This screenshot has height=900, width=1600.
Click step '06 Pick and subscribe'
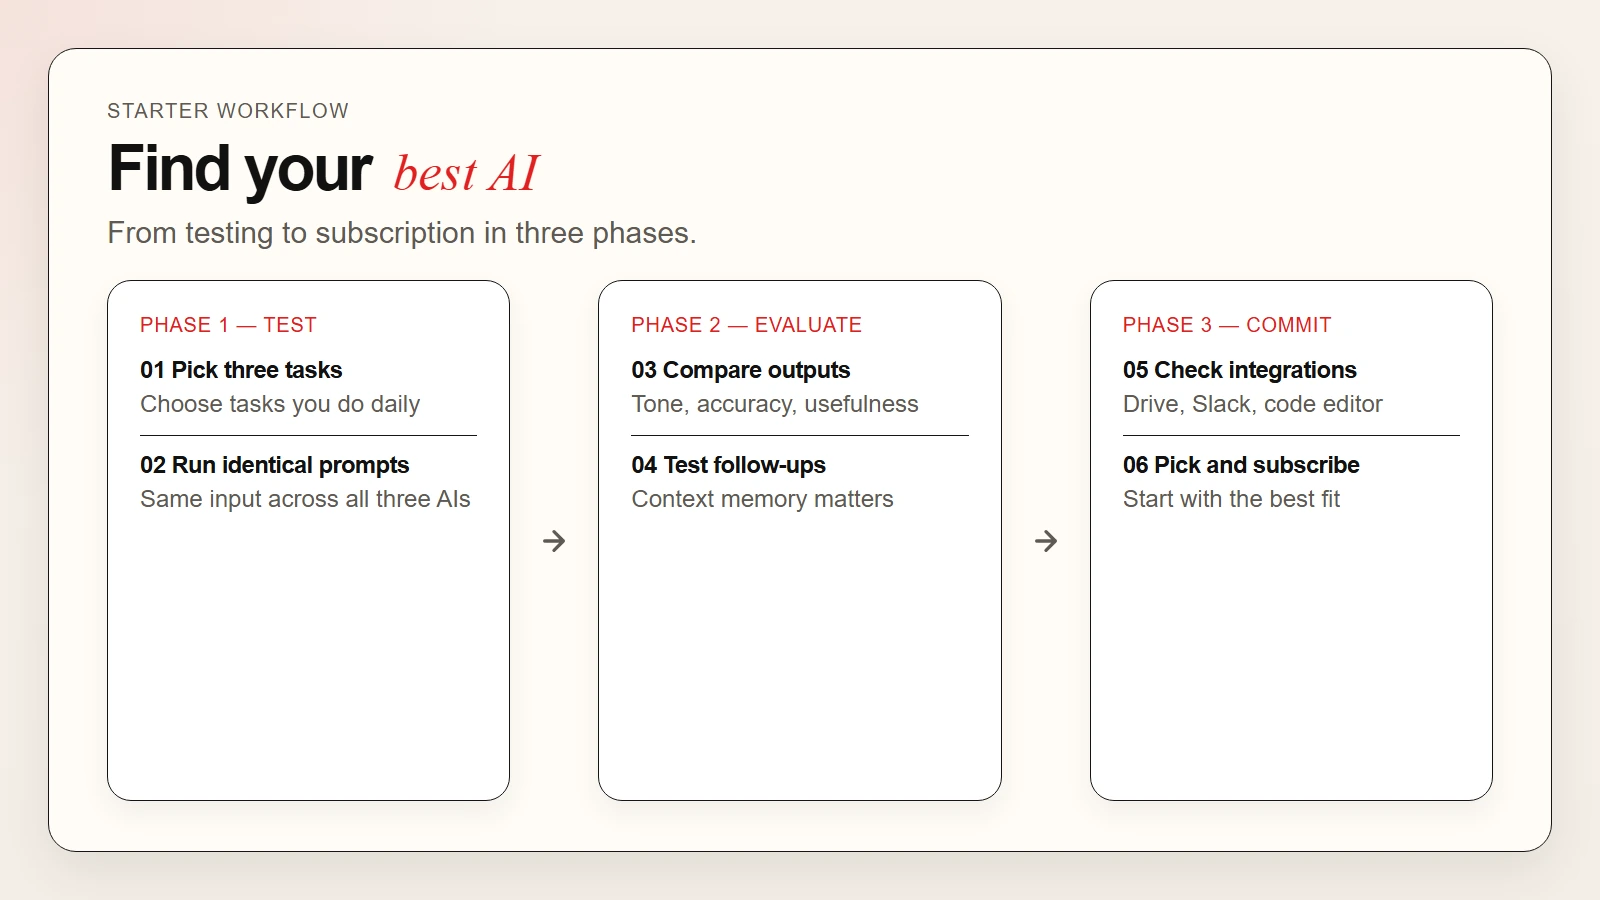pos(1241,465)
